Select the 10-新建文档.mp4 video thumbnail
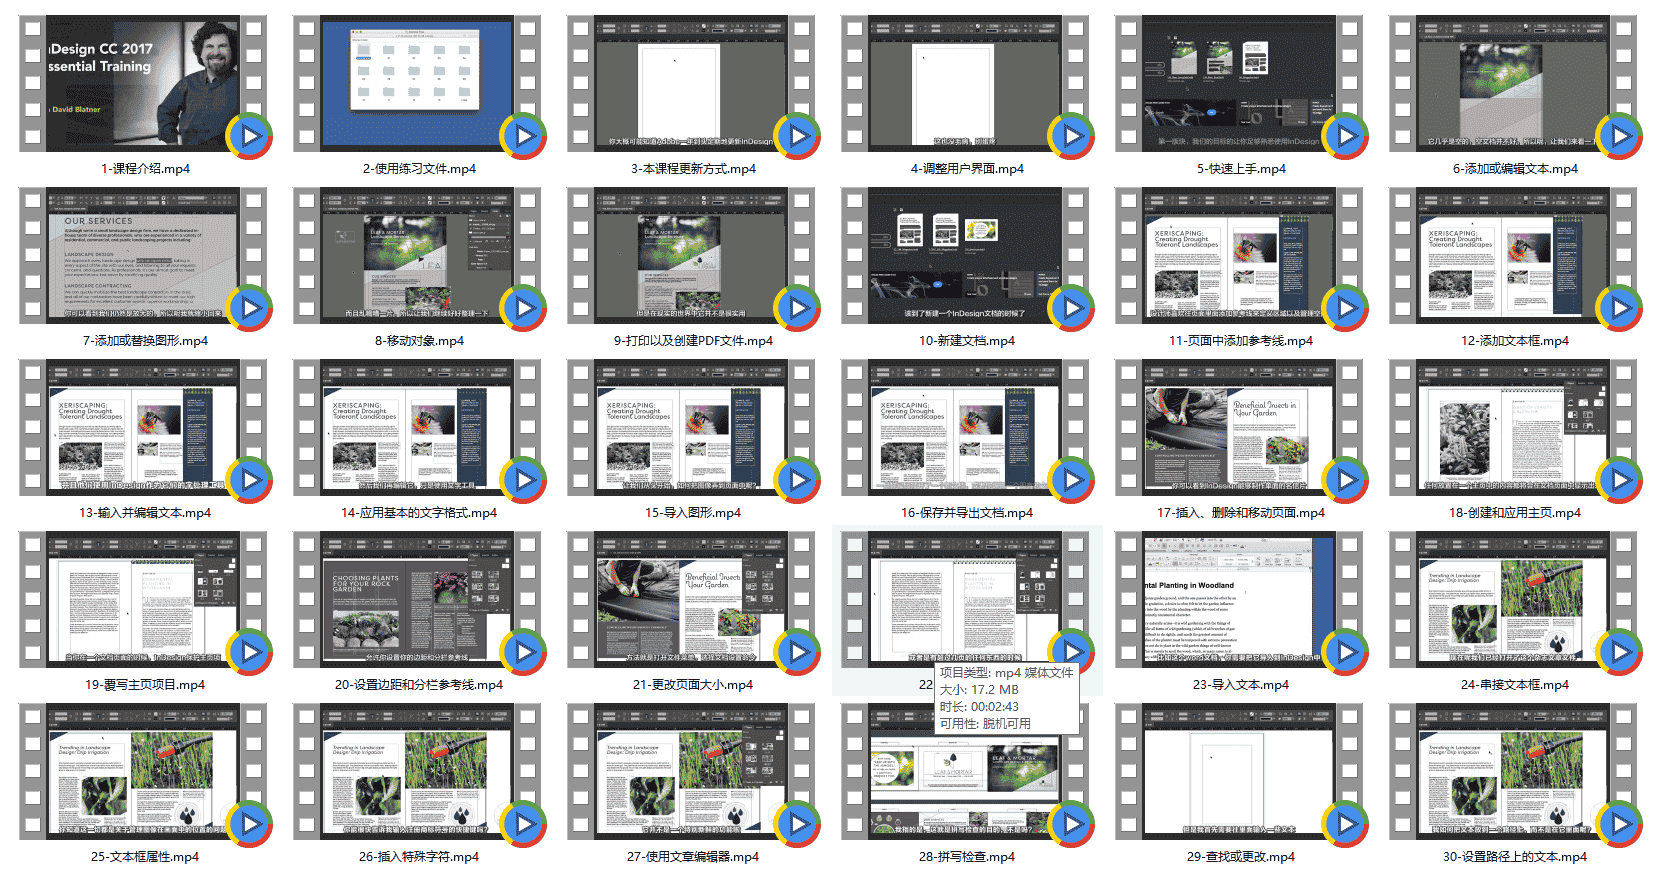Screen dimensions: 1653x871 (x=965, y=256)
